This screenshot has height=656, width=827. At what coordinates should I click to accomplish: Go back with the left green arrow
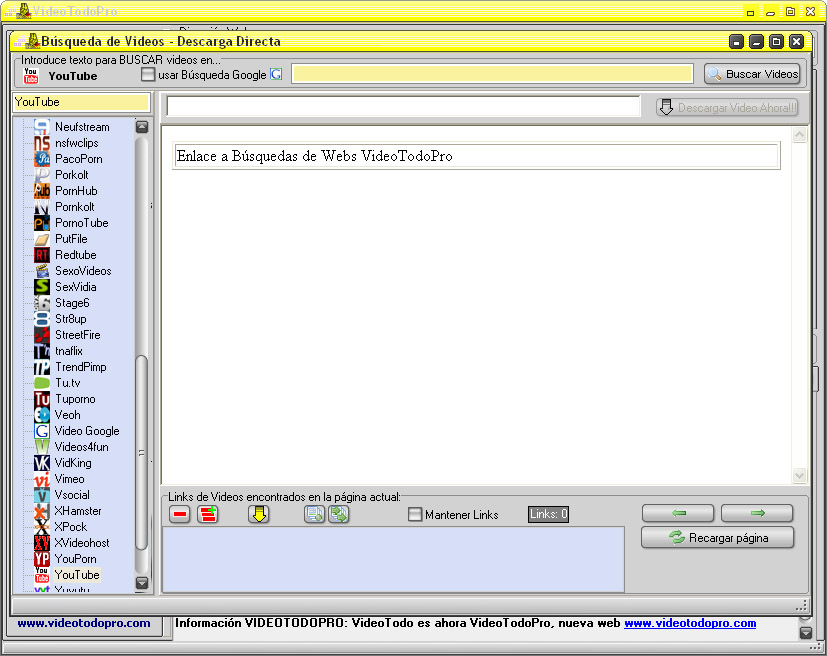[678, 513]
